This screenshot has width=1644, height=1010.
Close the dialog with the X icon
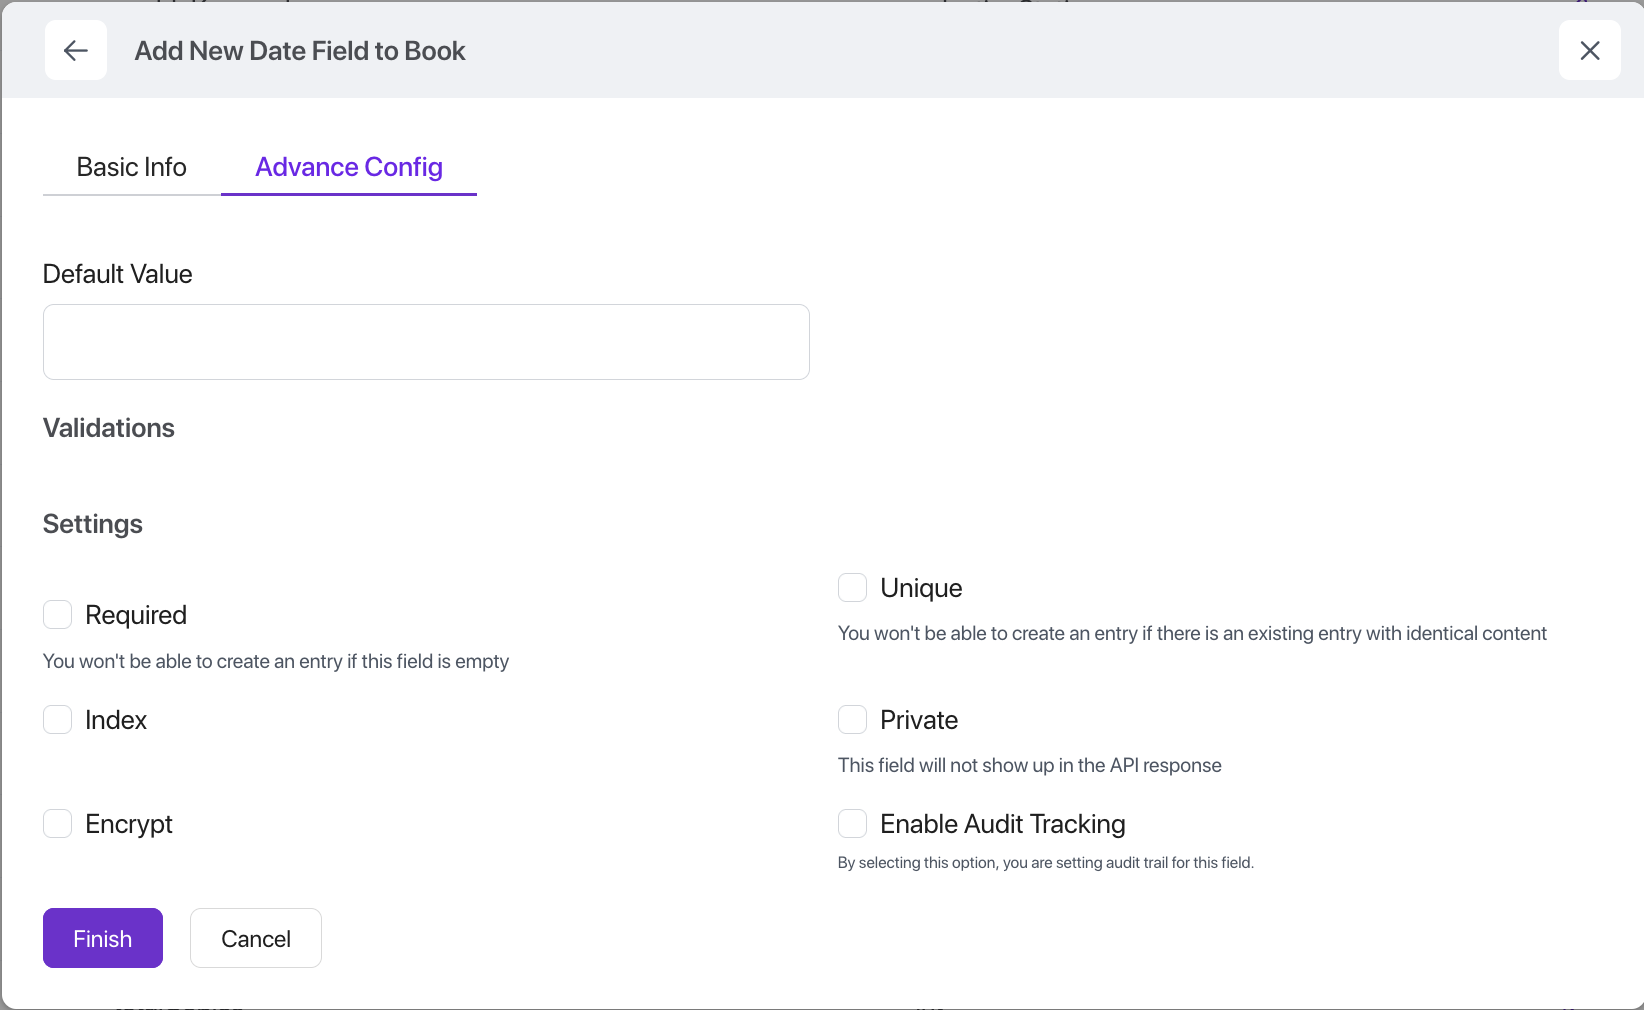coord(1589,50)
